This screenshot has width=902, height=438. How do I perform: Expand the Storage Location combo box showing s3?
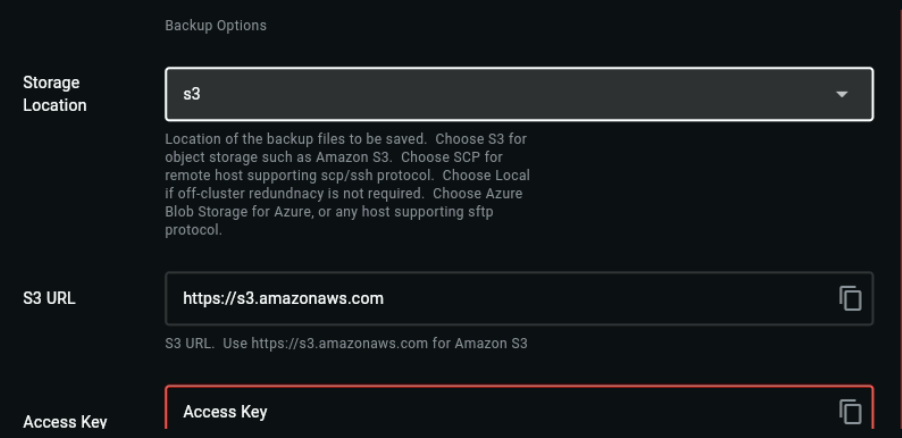click(x=519, y=94)
